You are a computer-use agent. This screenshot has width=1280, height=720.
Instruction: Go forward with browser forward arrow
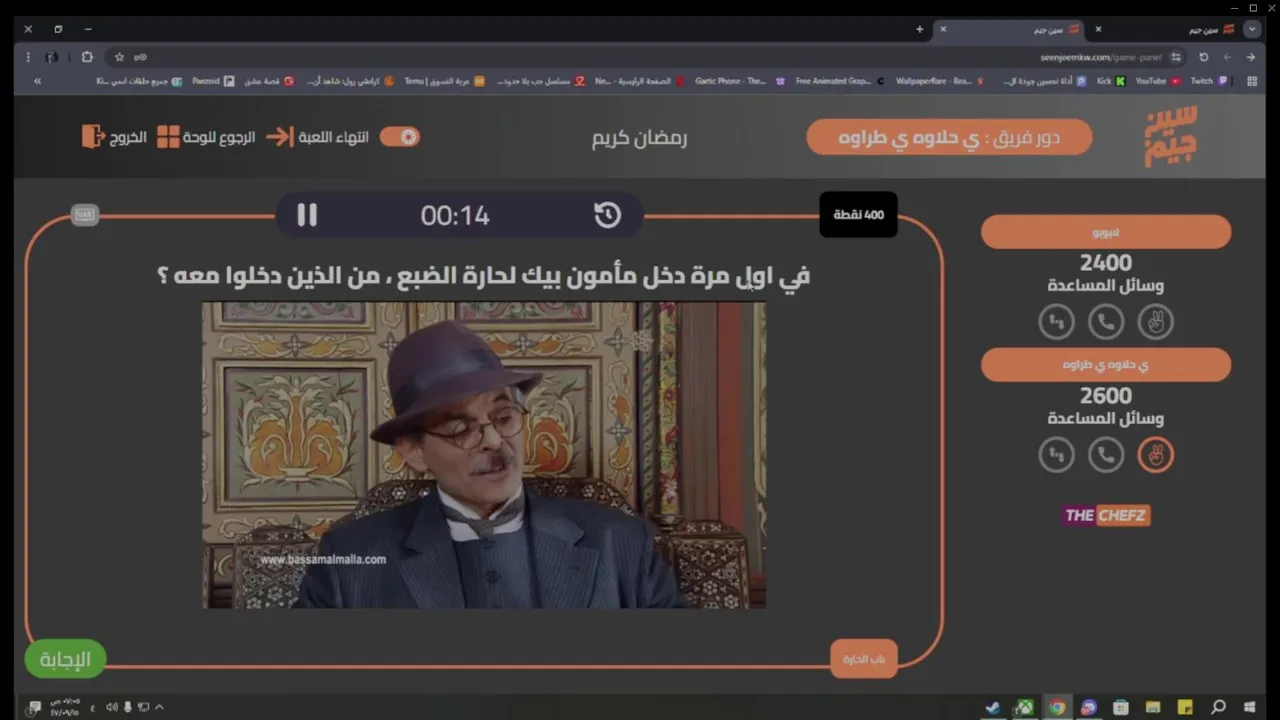pyautogui.click(x=1227, y=57)
